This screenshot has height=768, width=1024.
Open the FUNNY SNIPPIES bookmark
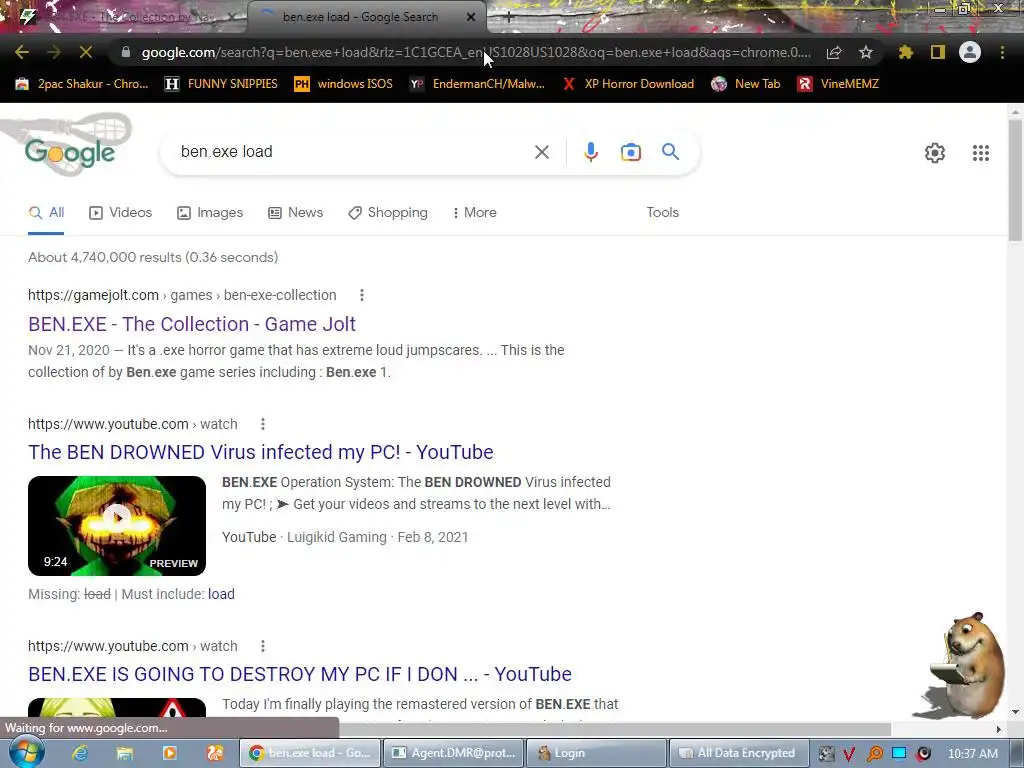[x=221, y=84]
